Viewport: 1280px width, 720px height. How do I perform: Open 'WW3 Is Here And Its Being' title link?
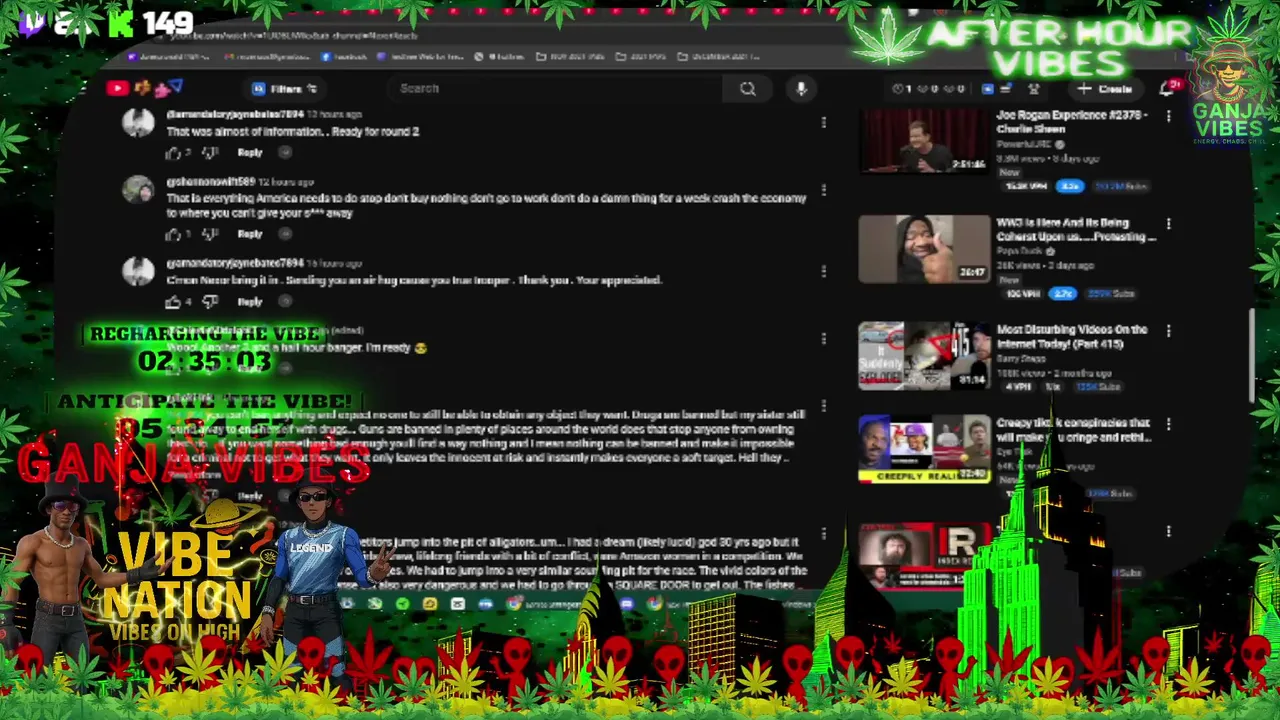[x=1075, y=230]
